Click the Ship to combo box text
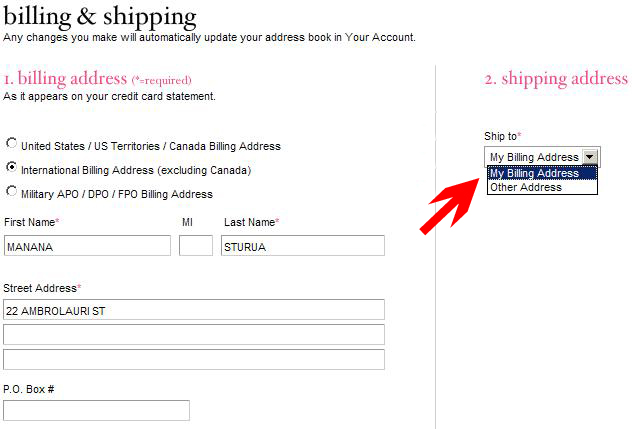 (x=534, y=157)
